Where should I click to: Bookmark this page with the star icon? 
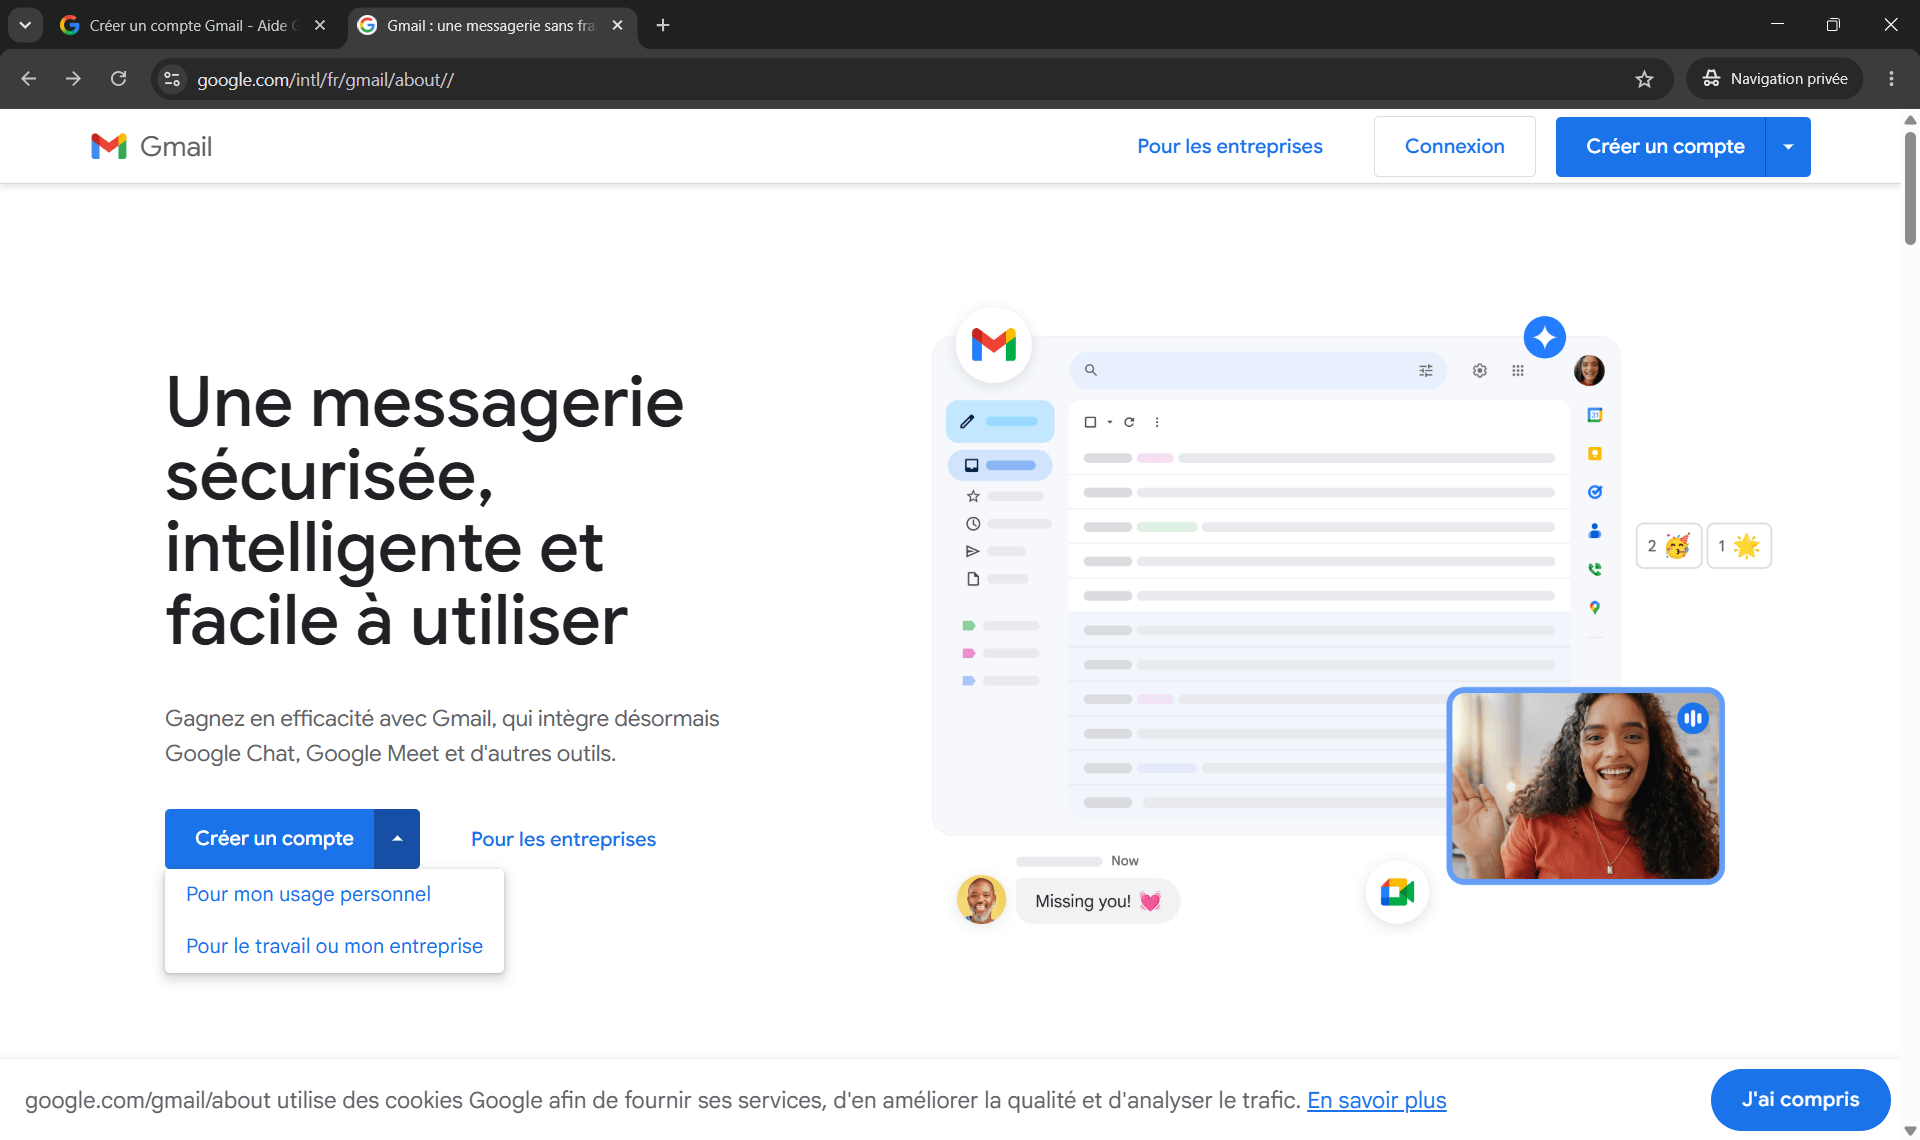[x=1644, y=79]
